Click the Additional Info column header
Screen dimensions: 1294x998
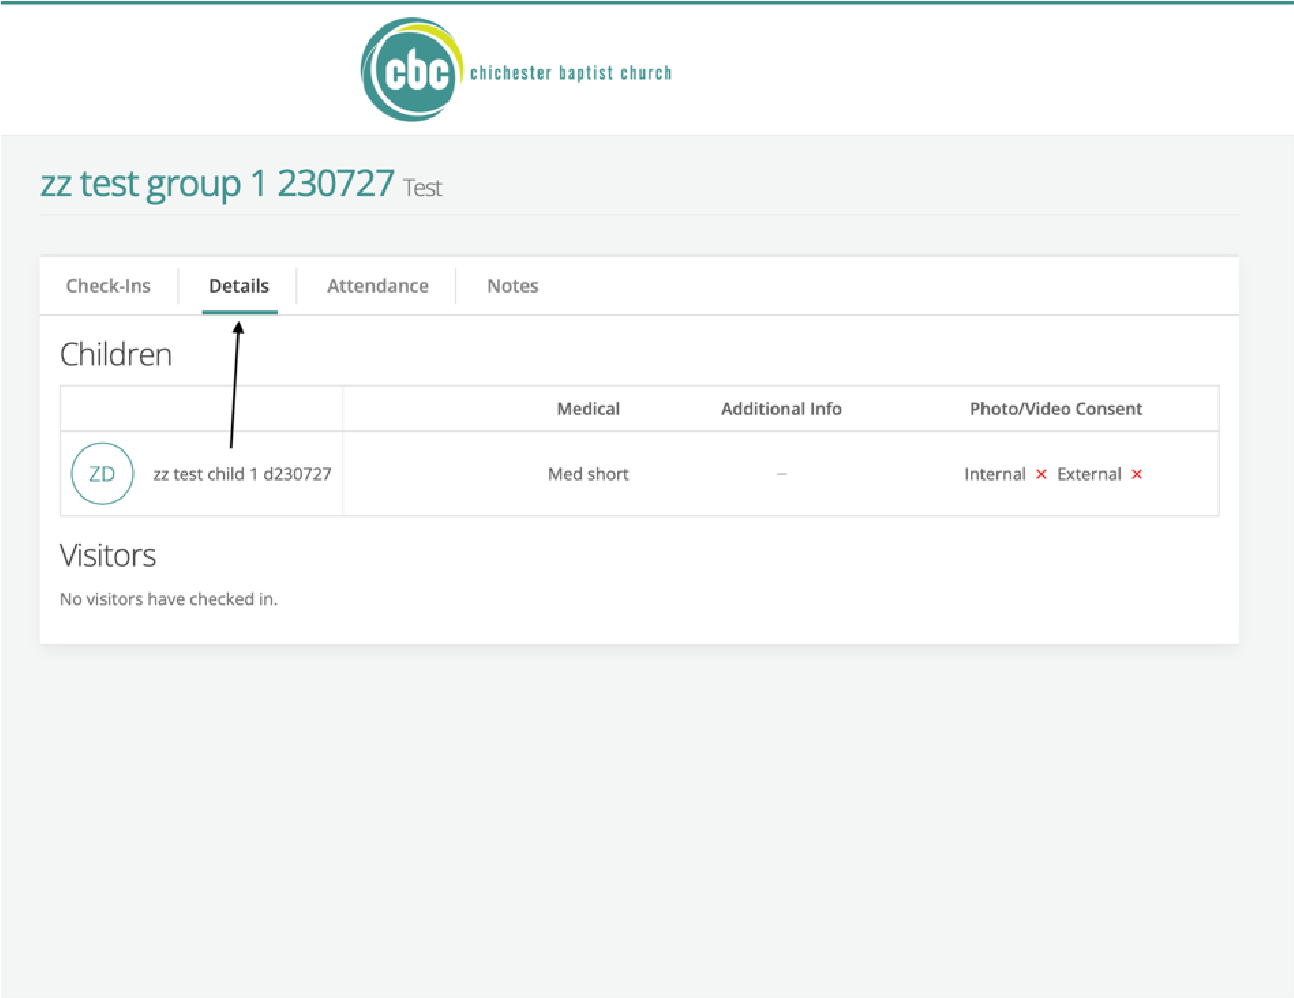click(x=781, y=409)
